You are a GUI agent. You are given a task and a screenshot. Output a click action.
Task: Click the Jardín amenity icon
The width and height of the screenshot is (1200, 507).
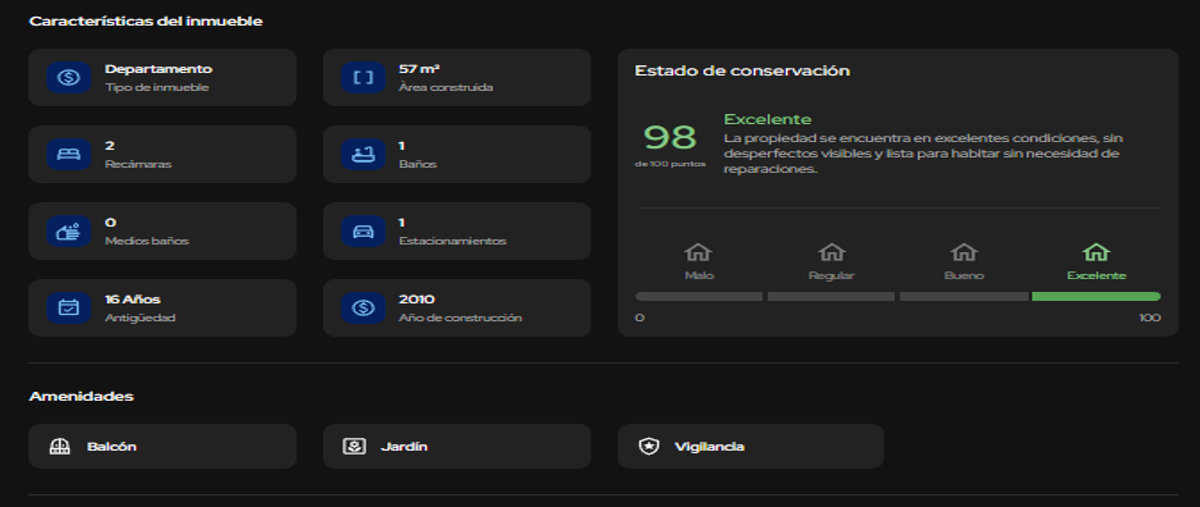[x=354, y=446]
